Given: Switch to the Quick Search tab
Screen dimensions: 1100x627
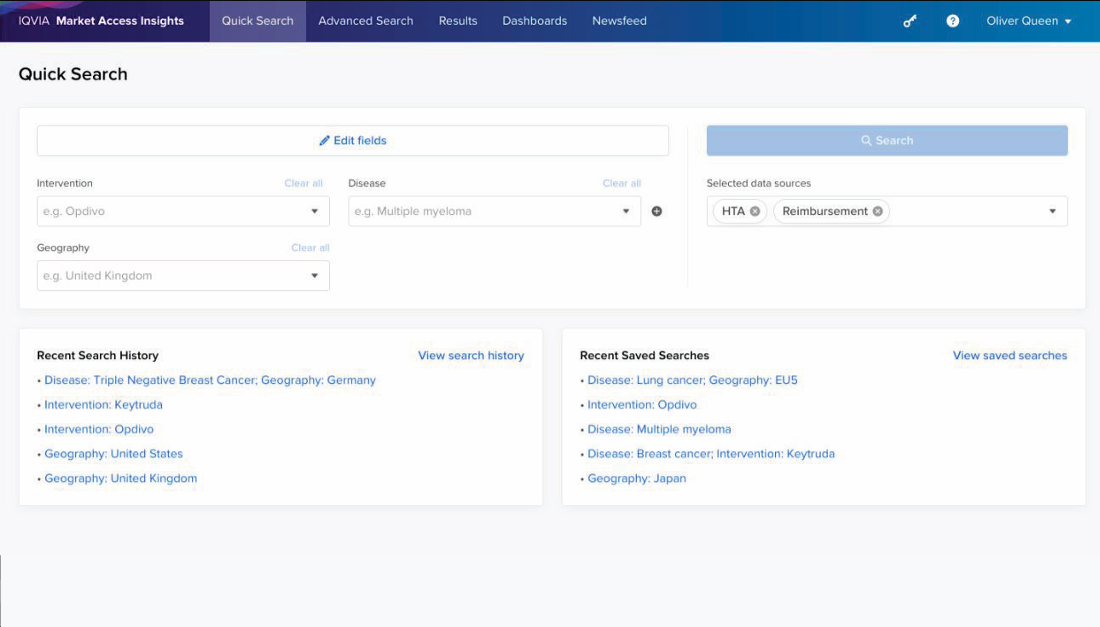Looking at the screenshot, I should [257, 21].
